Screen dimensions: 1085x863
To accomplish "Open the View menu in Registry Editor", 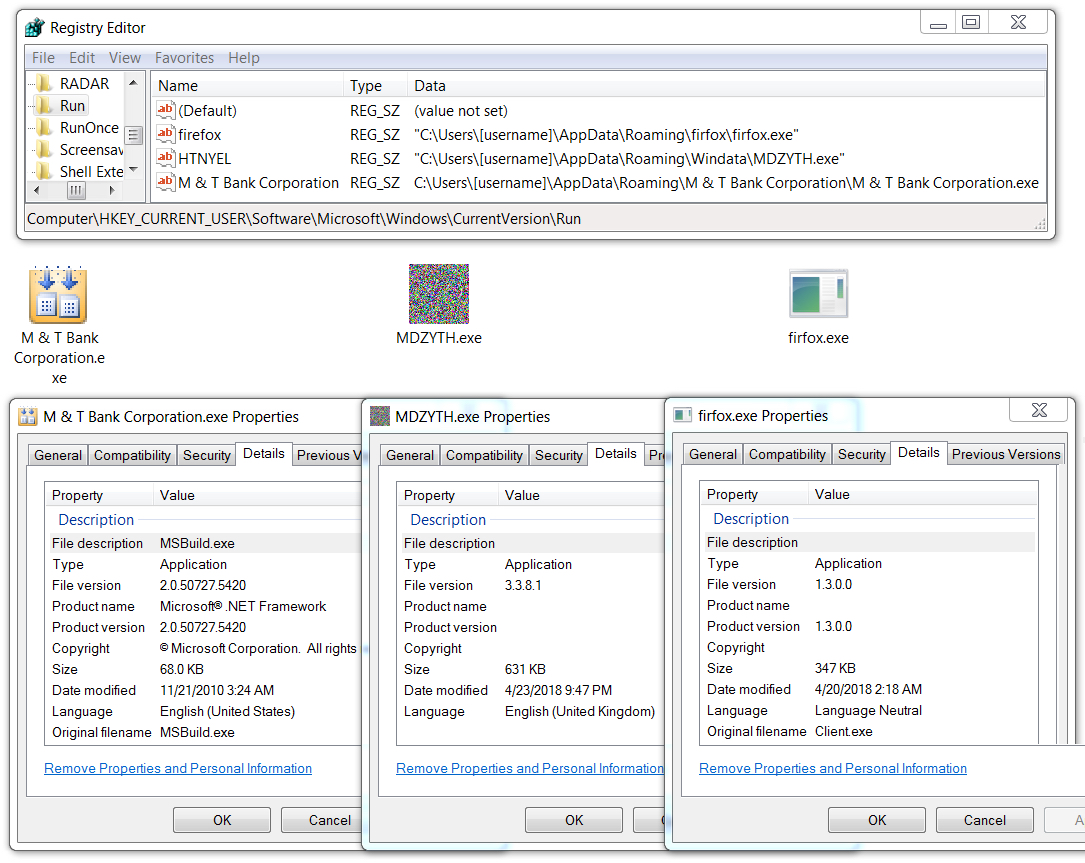I will (125, 58).
